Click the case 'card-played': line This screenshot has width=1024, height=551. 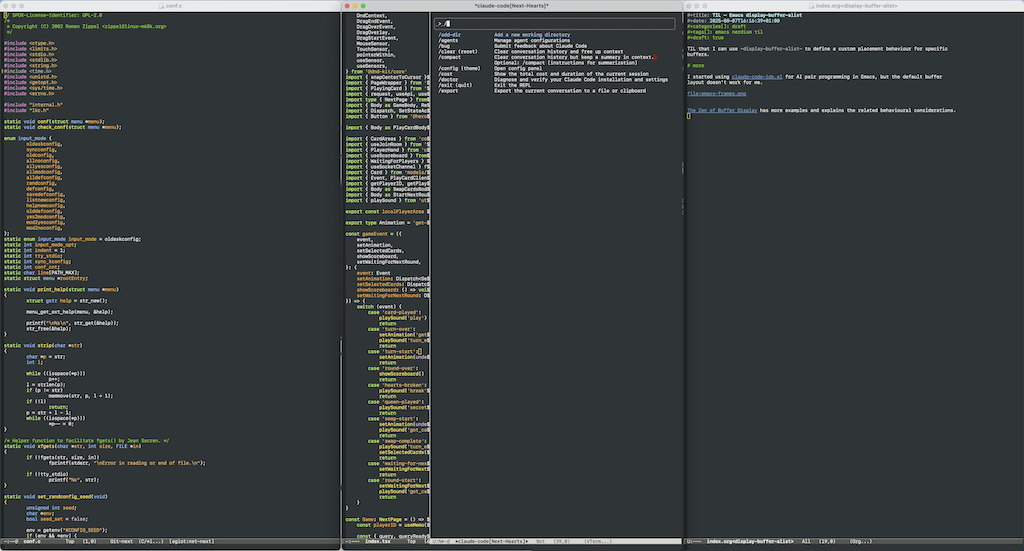click(396, 312)
